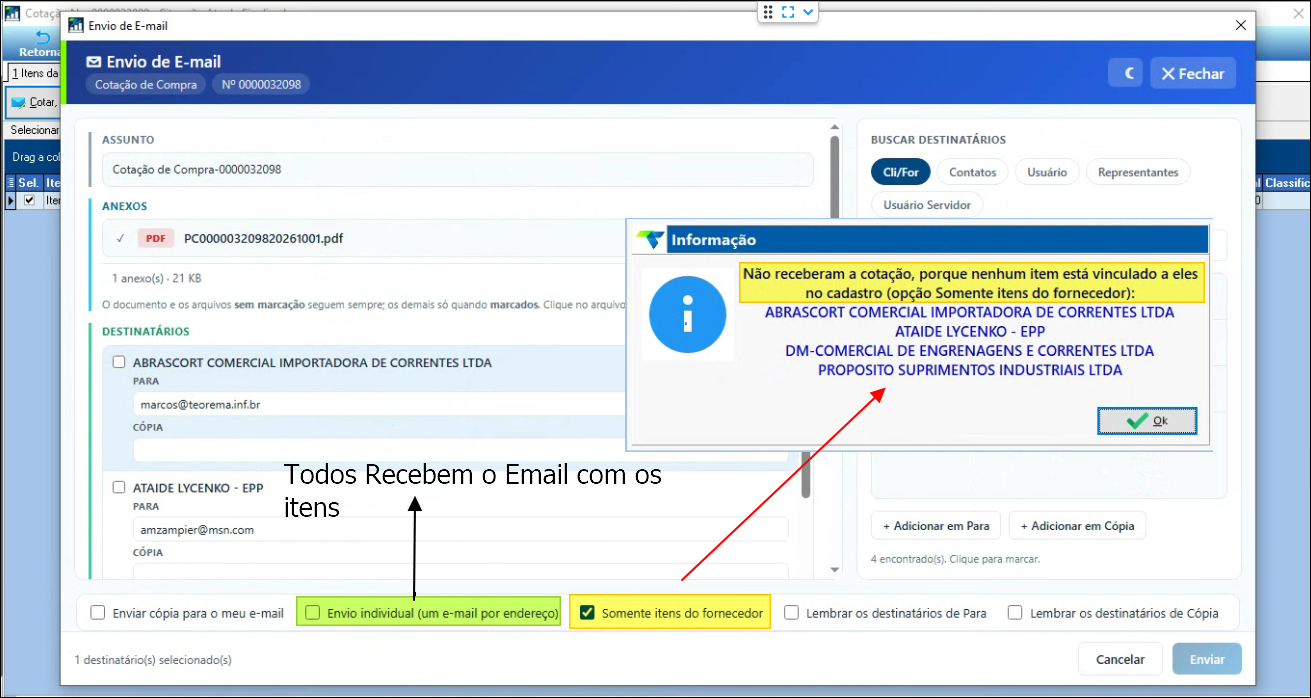Click the scroll-down arrow of the left panel
The image size is (1311, 698).
point(835,570)
